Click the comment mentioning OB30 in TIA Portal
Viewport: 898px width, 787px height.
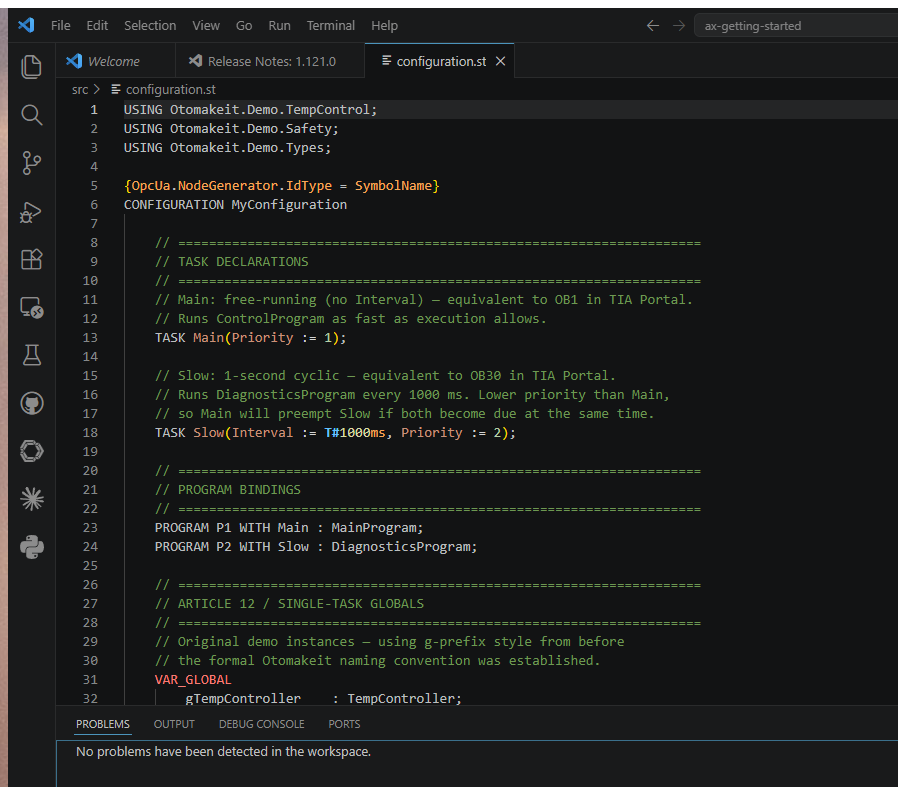click(x=385, y=376)
